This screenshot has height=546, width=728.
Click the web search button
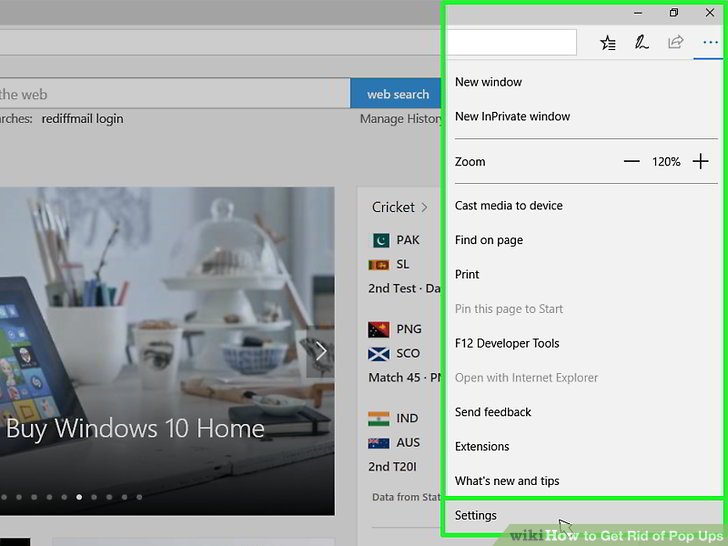[x=396, y=94]
